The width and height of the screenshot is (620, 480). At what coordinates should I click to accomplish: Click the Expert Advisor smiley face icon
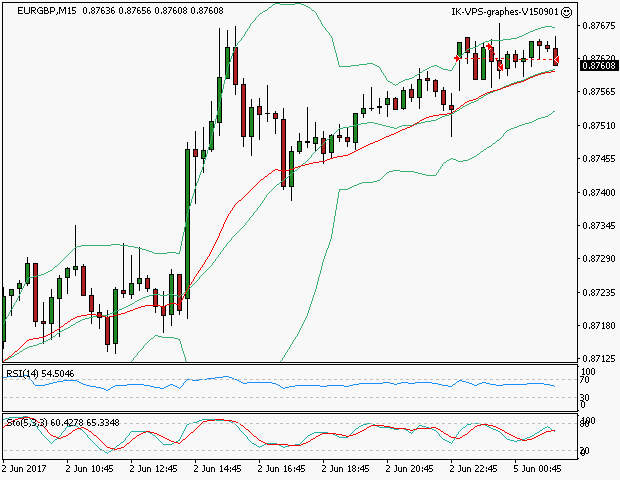(567, 12)
